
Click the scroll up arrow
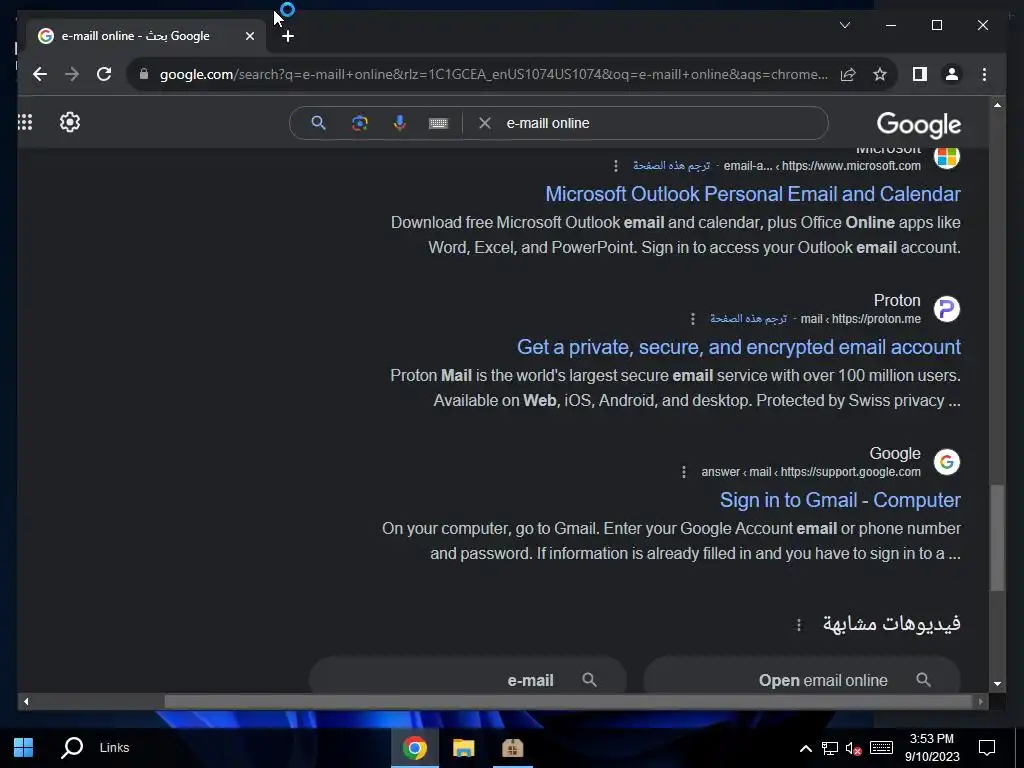tap(997, 105)
